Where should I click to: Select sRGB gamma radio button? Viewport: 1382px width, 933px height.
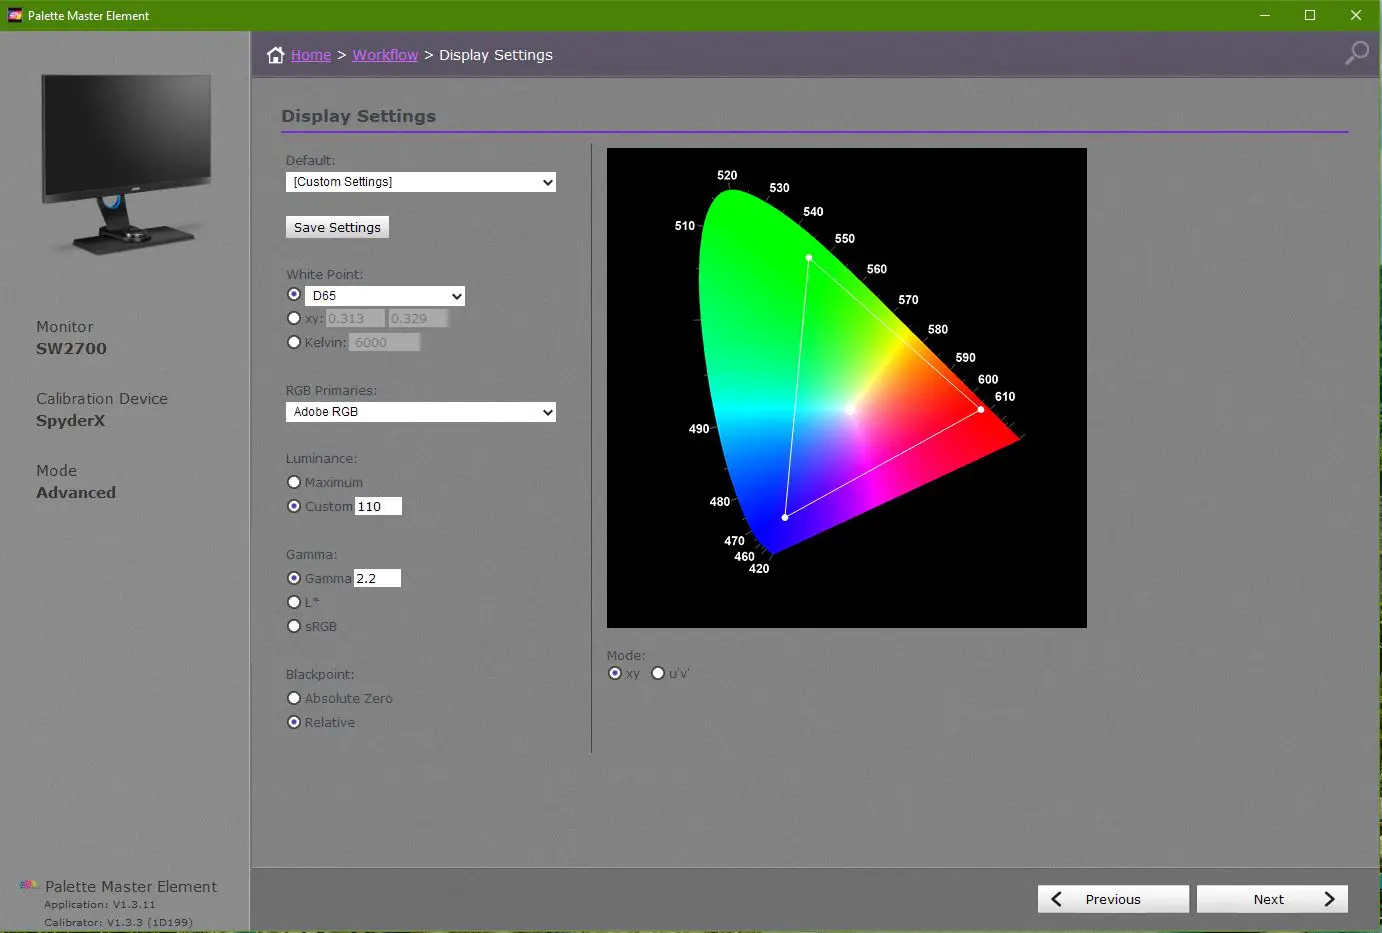click(x=294, y=626)
